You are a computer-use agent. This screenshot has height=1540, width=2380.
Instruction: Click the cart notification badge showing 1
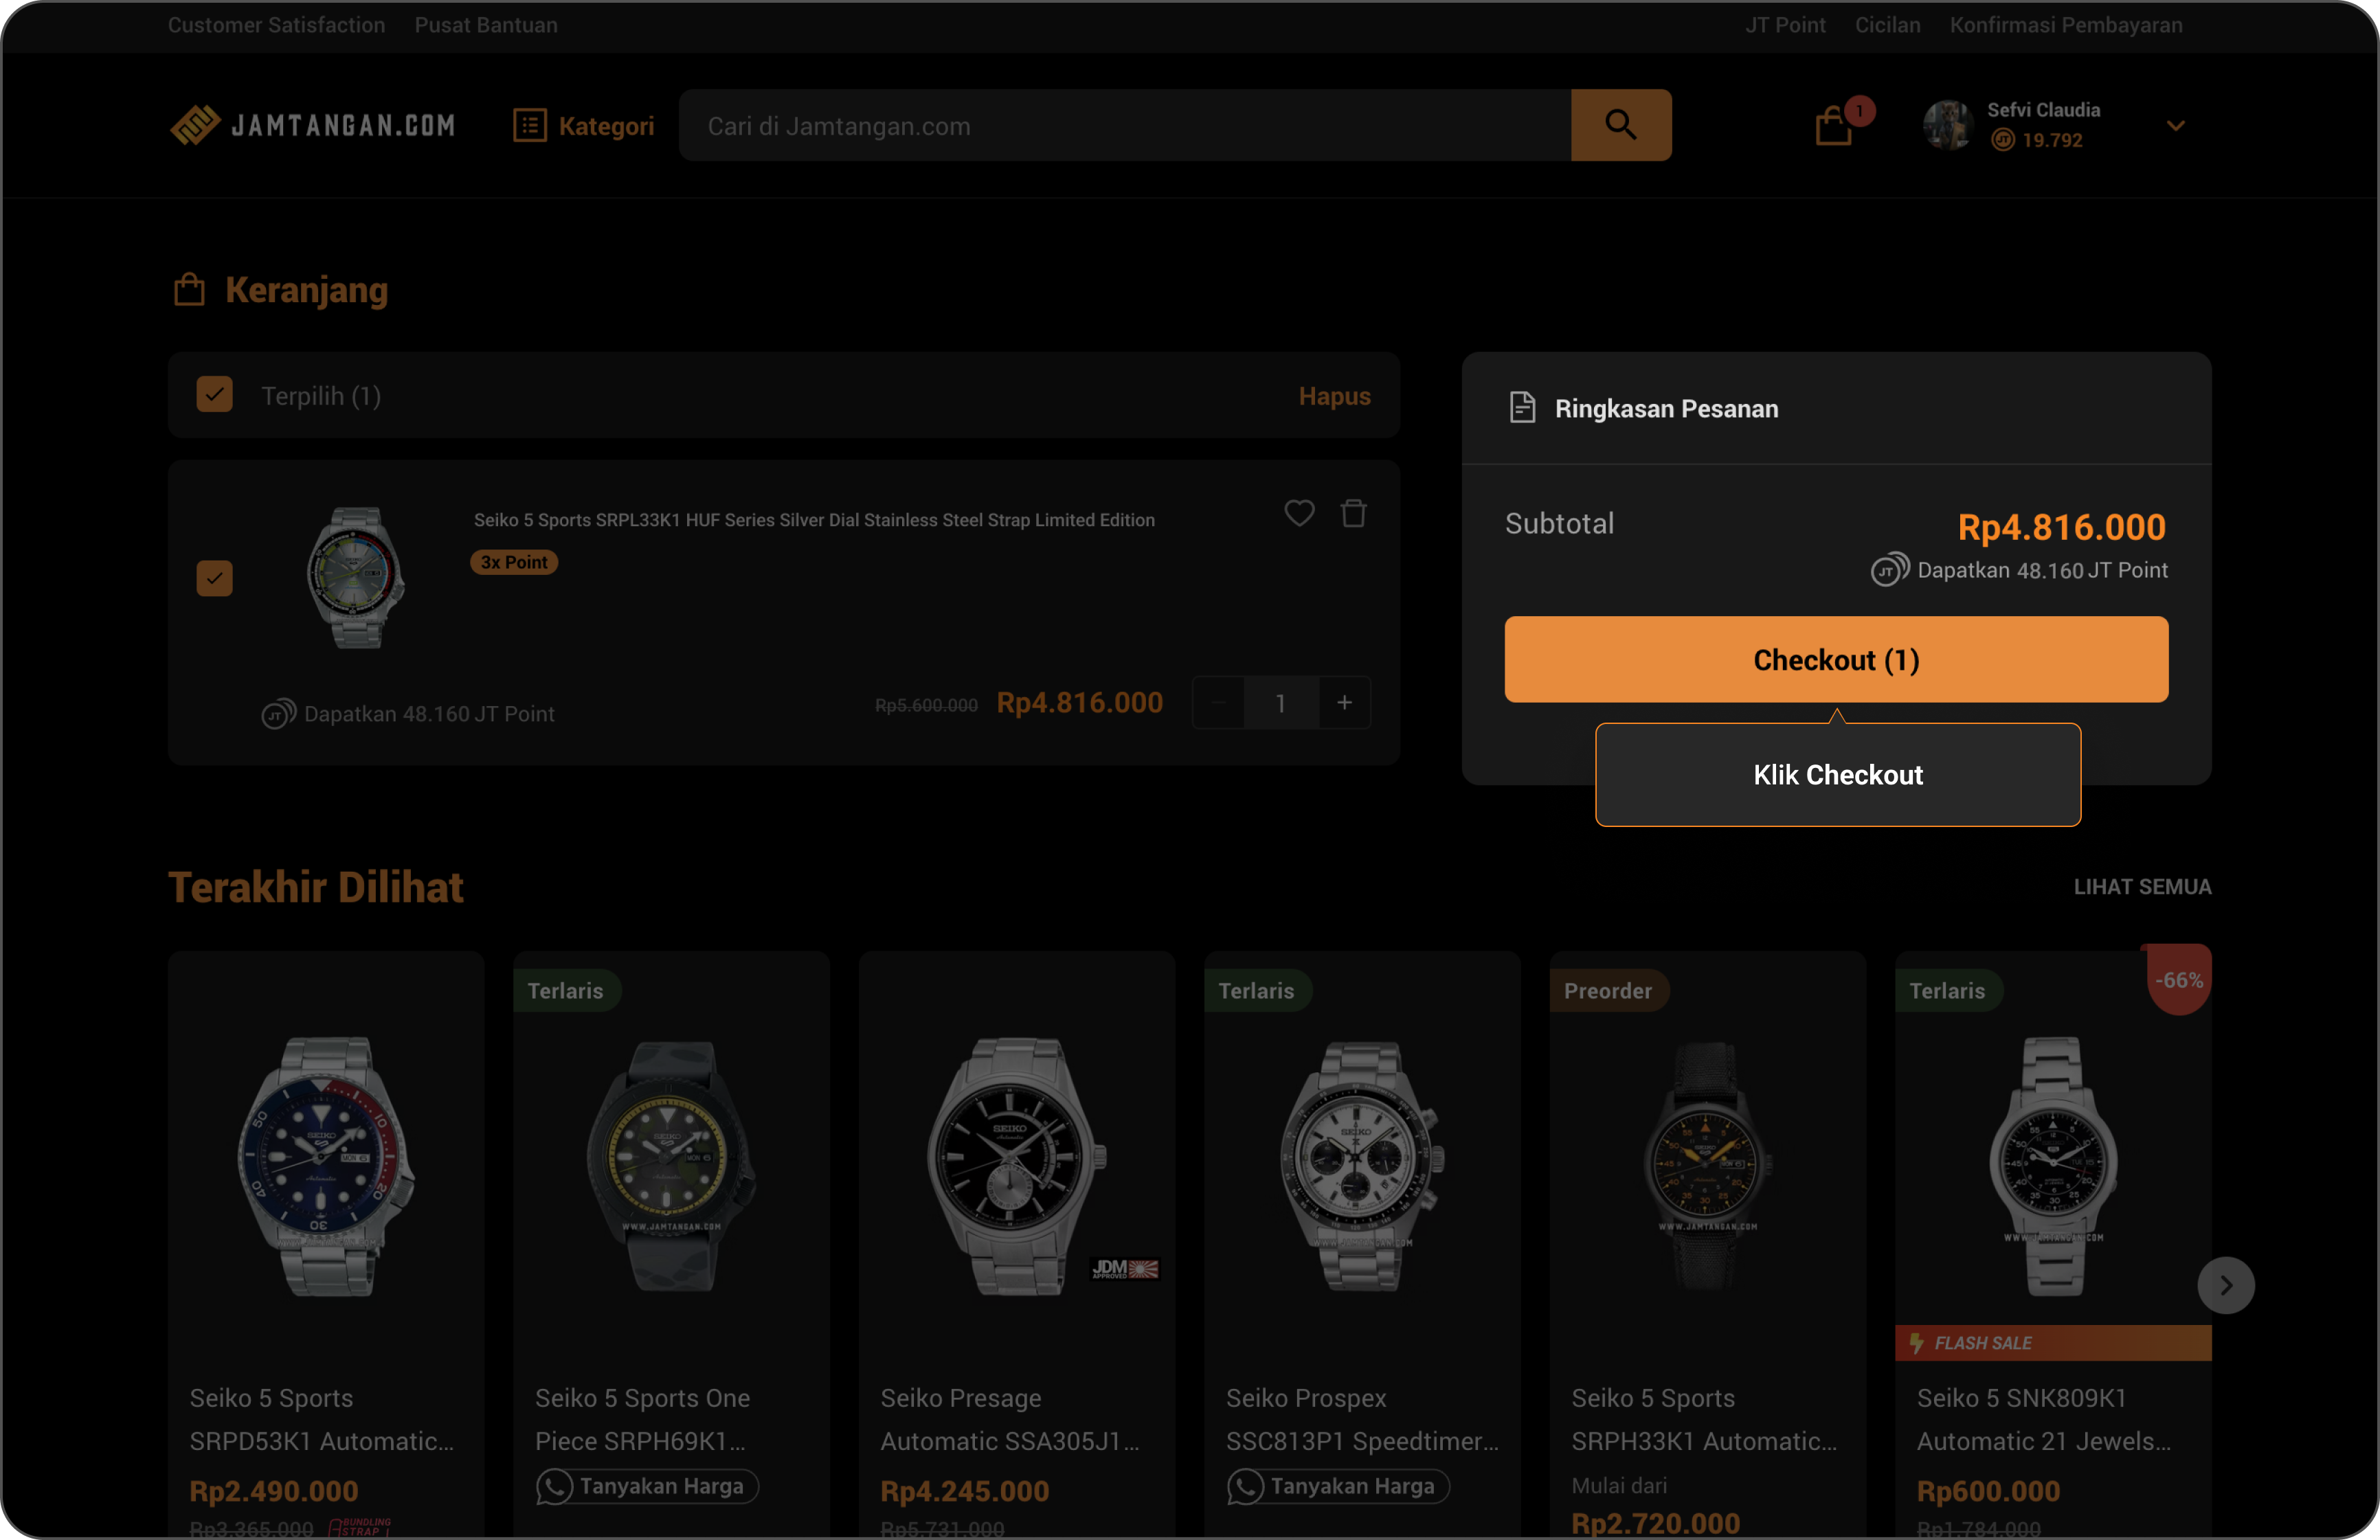coord(1859,110)
